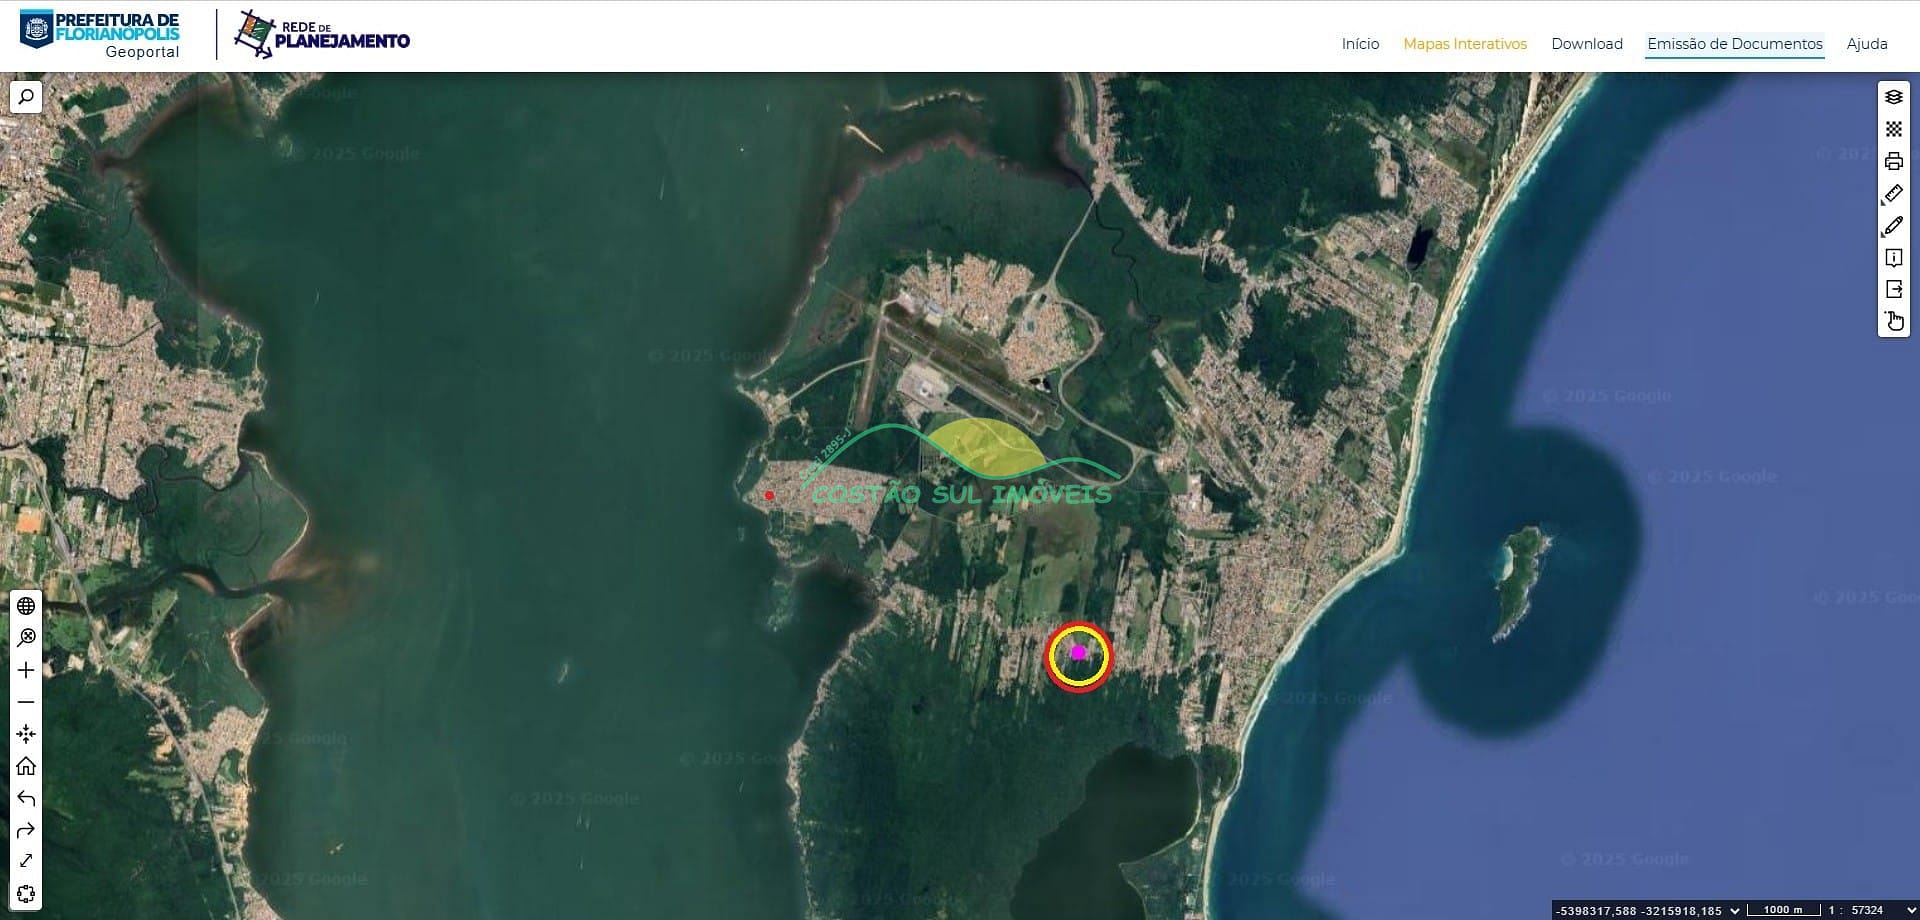Click the print map icon
1920x920 pixels.
[x=1893, y=161]
